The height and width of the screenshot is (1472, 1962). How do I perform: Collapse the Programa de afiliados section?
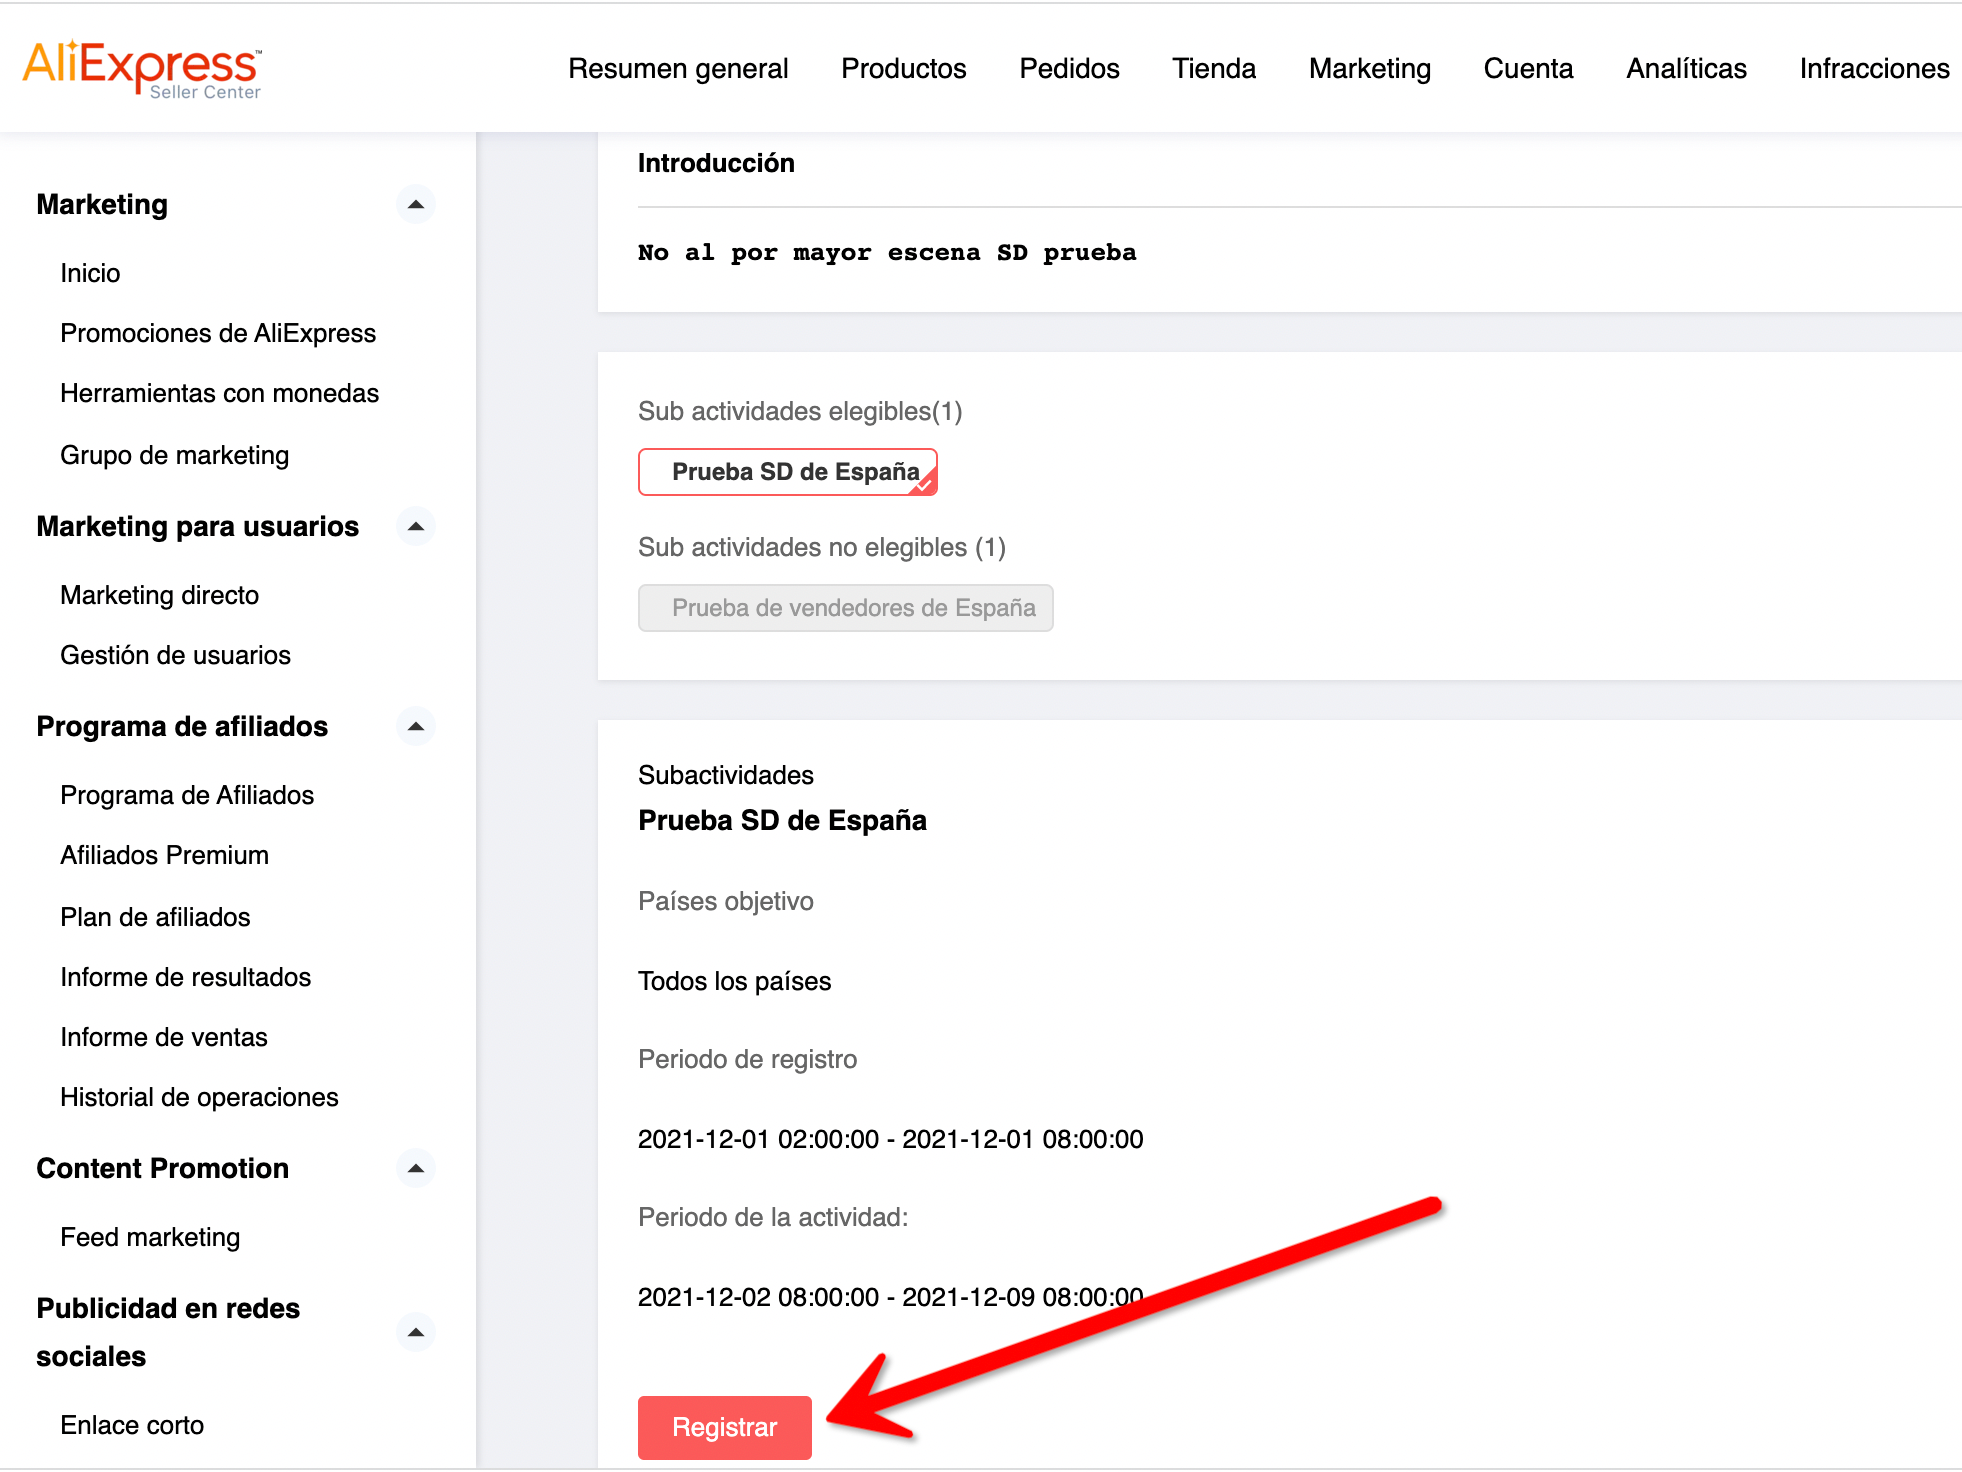[416, 727]
